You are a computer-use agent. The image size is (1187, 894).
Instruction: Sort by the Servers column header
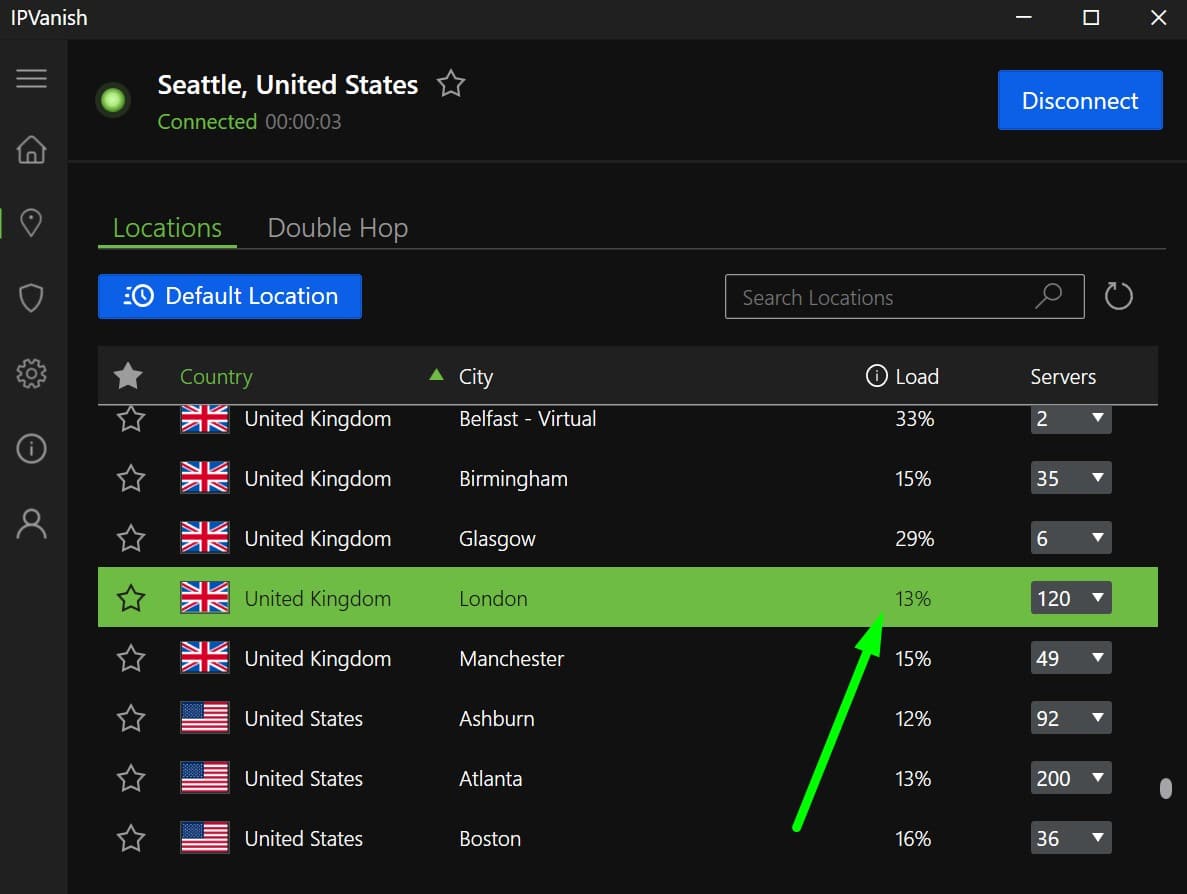click(1063, 376)
